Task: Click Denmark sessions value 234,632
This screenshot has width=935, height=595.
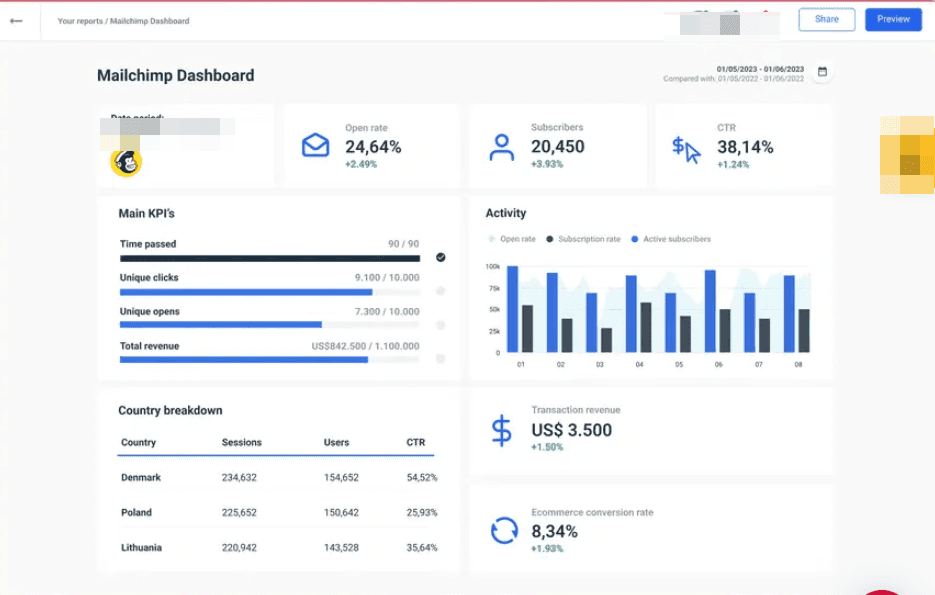Action: 239,478
